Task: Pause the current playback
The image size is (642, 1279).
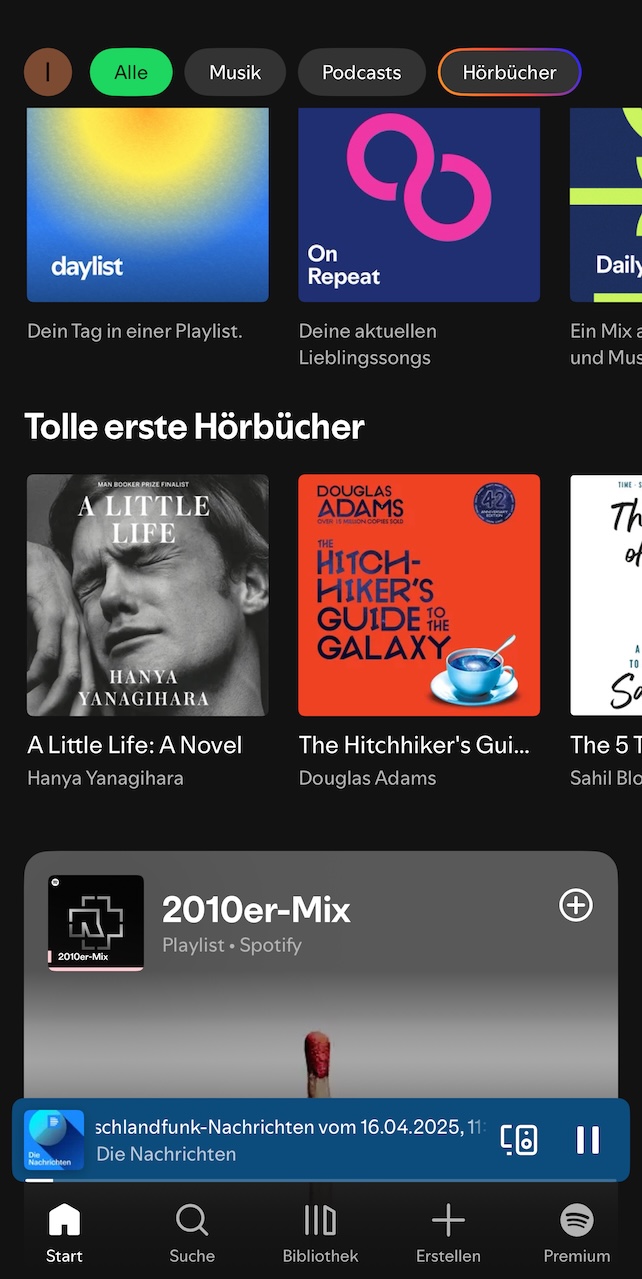Action: (588, 1140)
